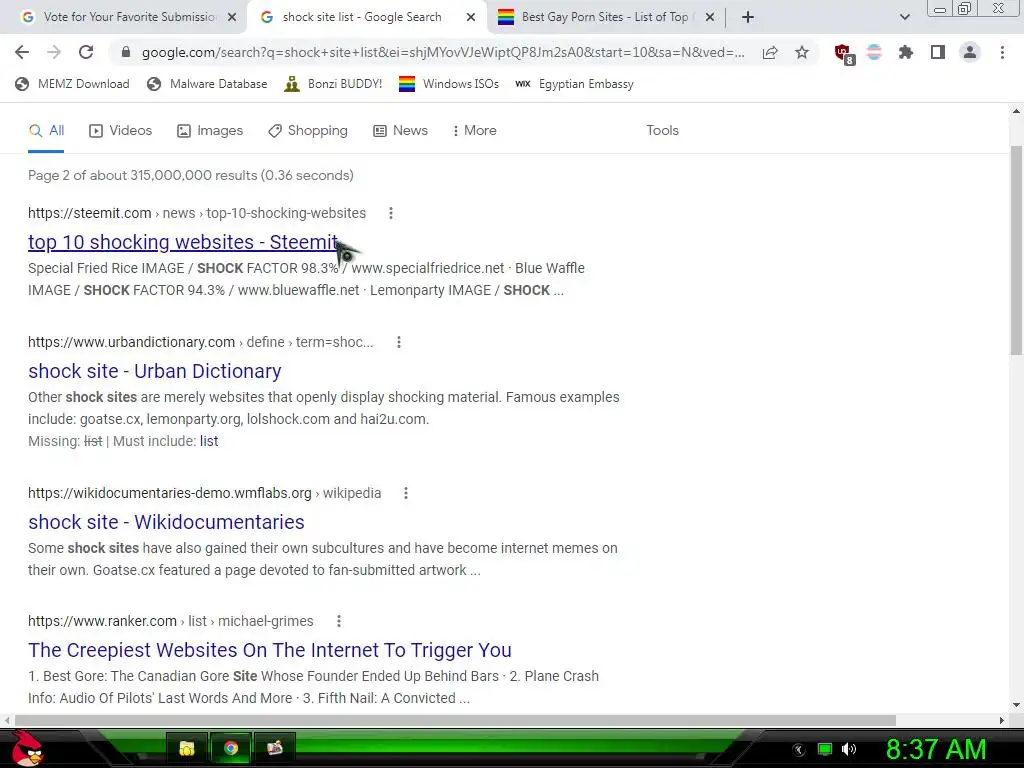Switch to News search results
1024x768 pixels.
coord(400,131)
